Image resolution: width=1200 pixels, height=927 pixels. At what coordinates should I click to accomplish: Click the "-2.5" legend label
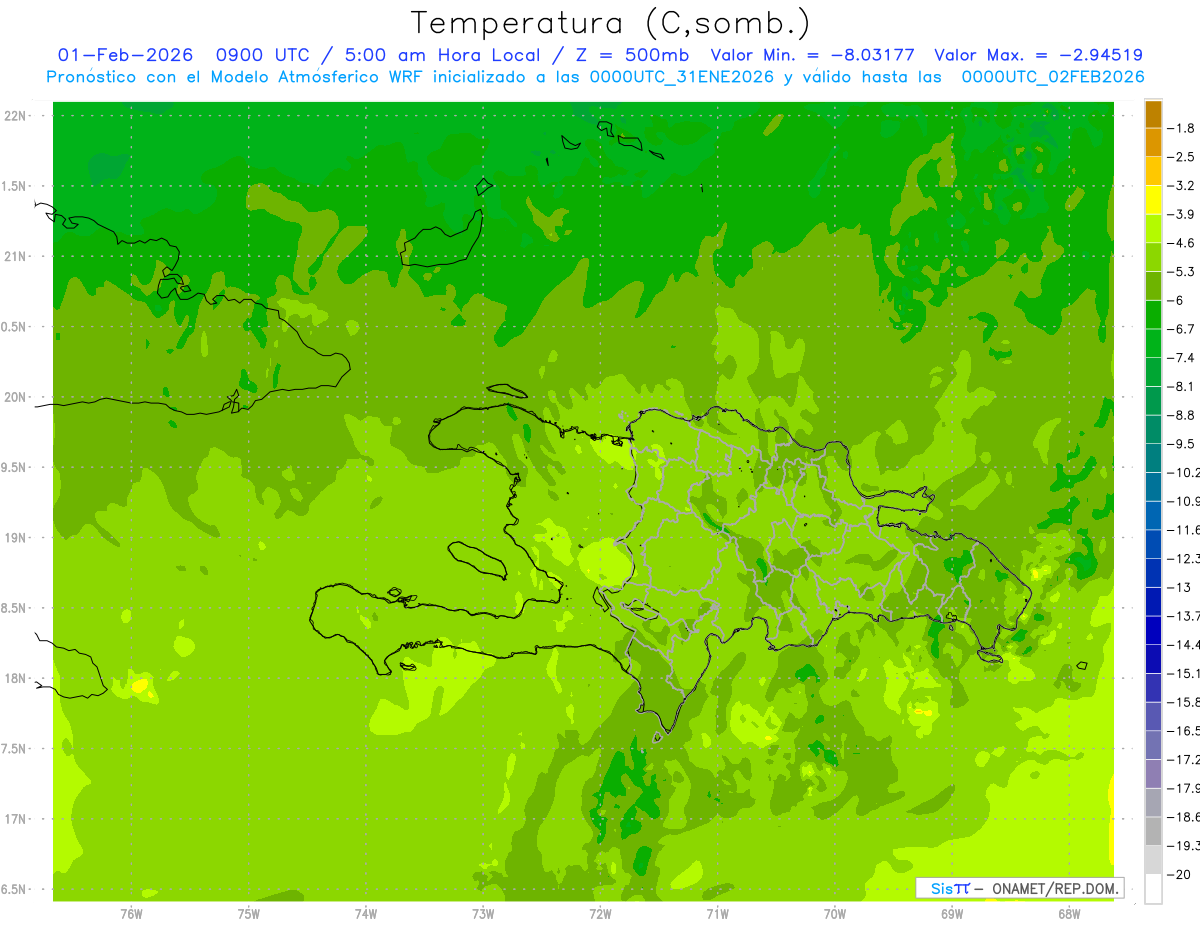[1181, 157]
